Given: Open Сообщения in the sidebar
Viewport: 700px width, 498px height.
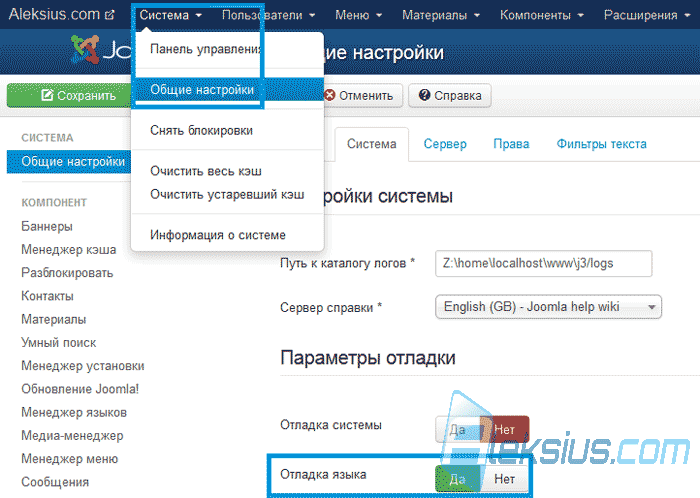Looking at the screenshot, I should tap(55, 481).
